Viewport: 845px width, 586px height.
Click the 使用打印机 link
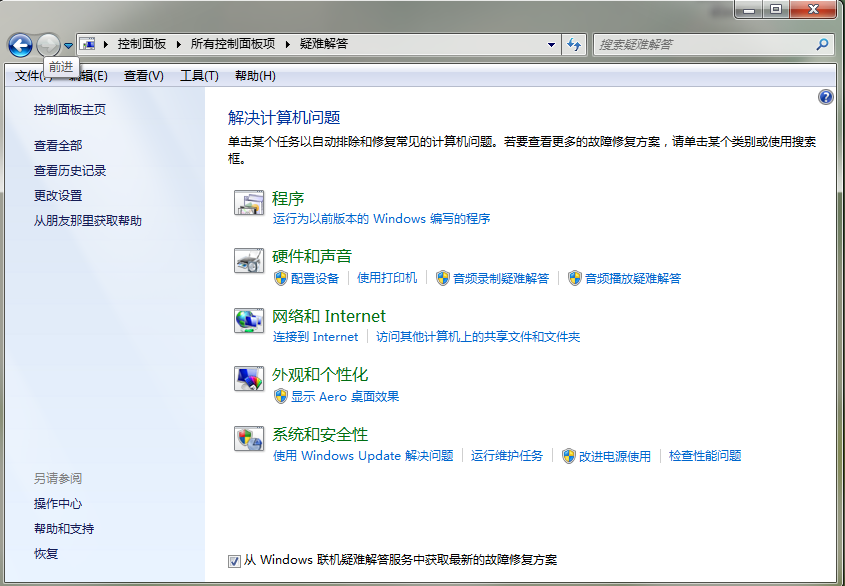387,278
